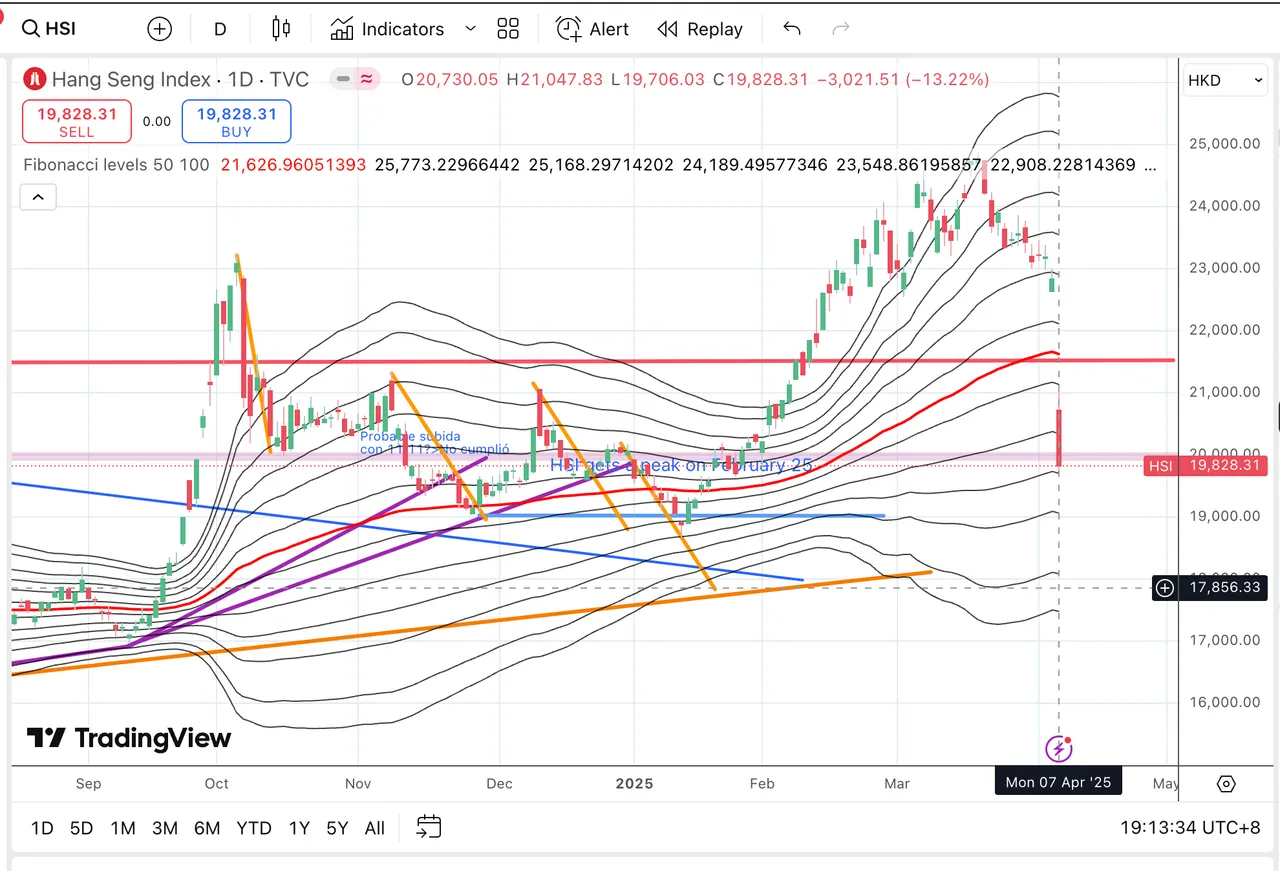Click the Mon 07 Apr '25 date label
This screenshot has height=871, width=1280.
point(1059,782)
